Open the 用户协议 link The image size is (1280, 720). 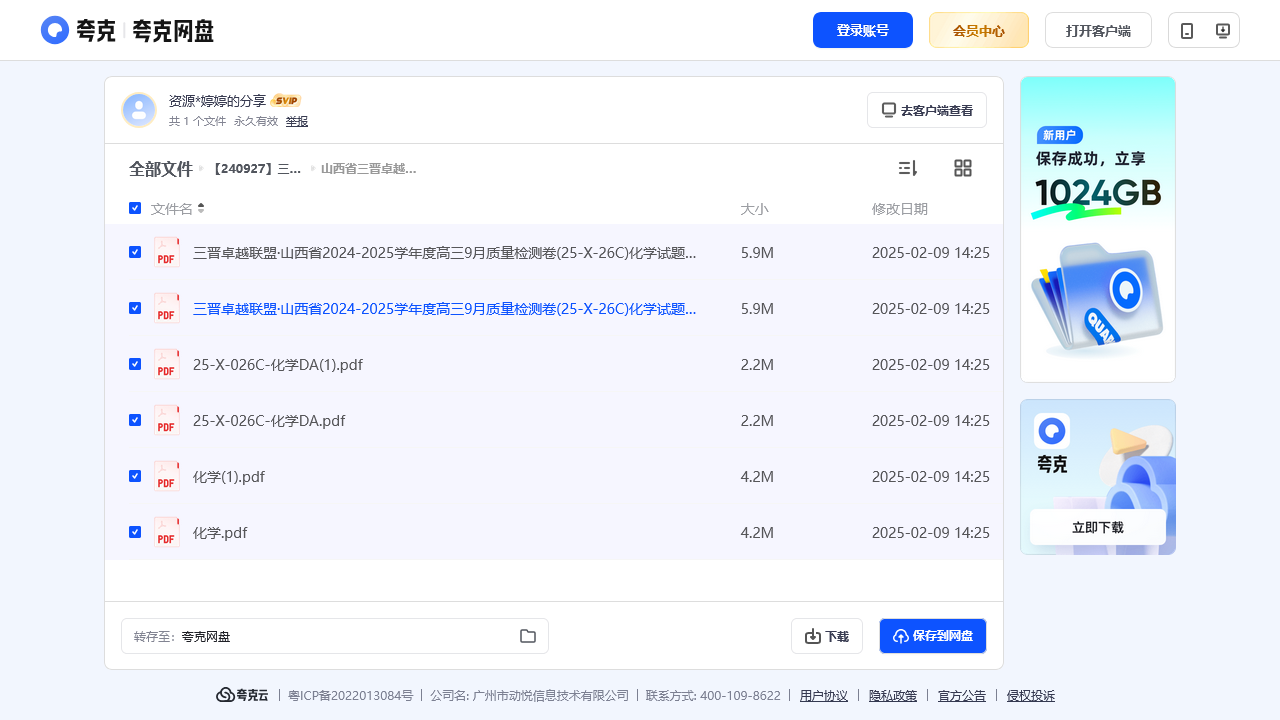tap(824, 695)
